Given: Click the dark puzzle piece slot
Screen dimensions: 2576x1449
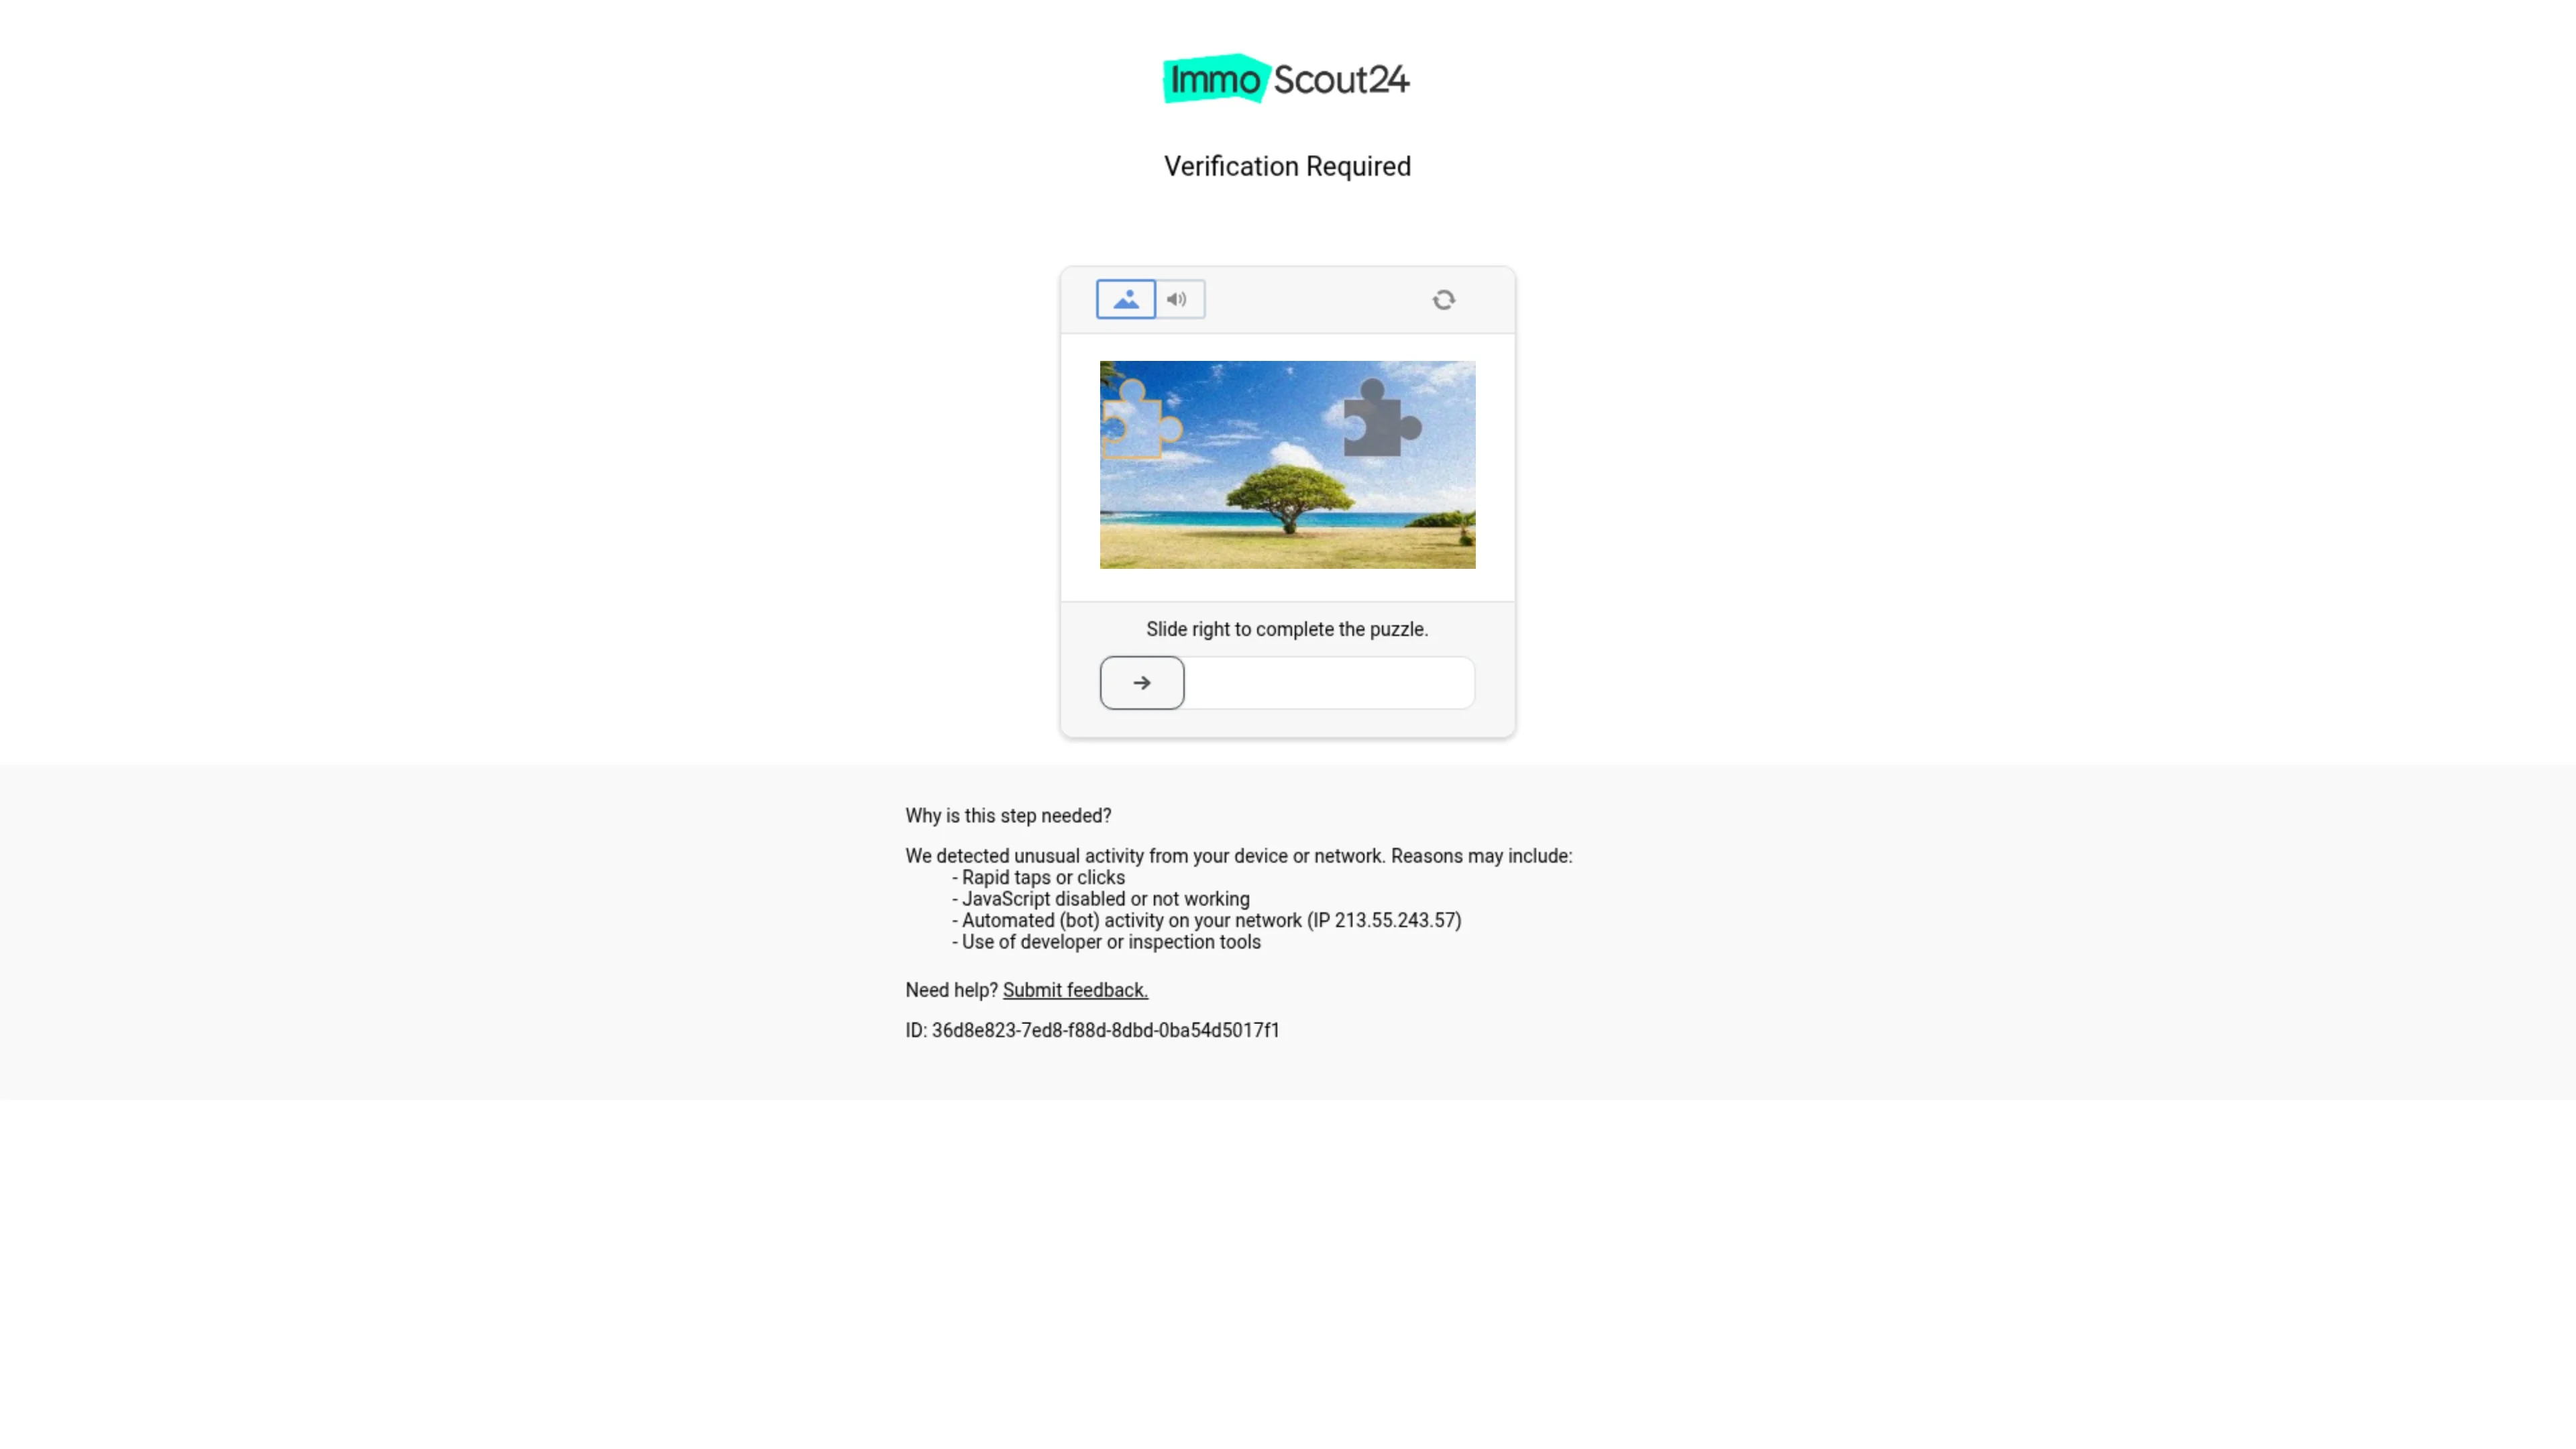Looking at the screenshot, I should (x=1382, y=417).
